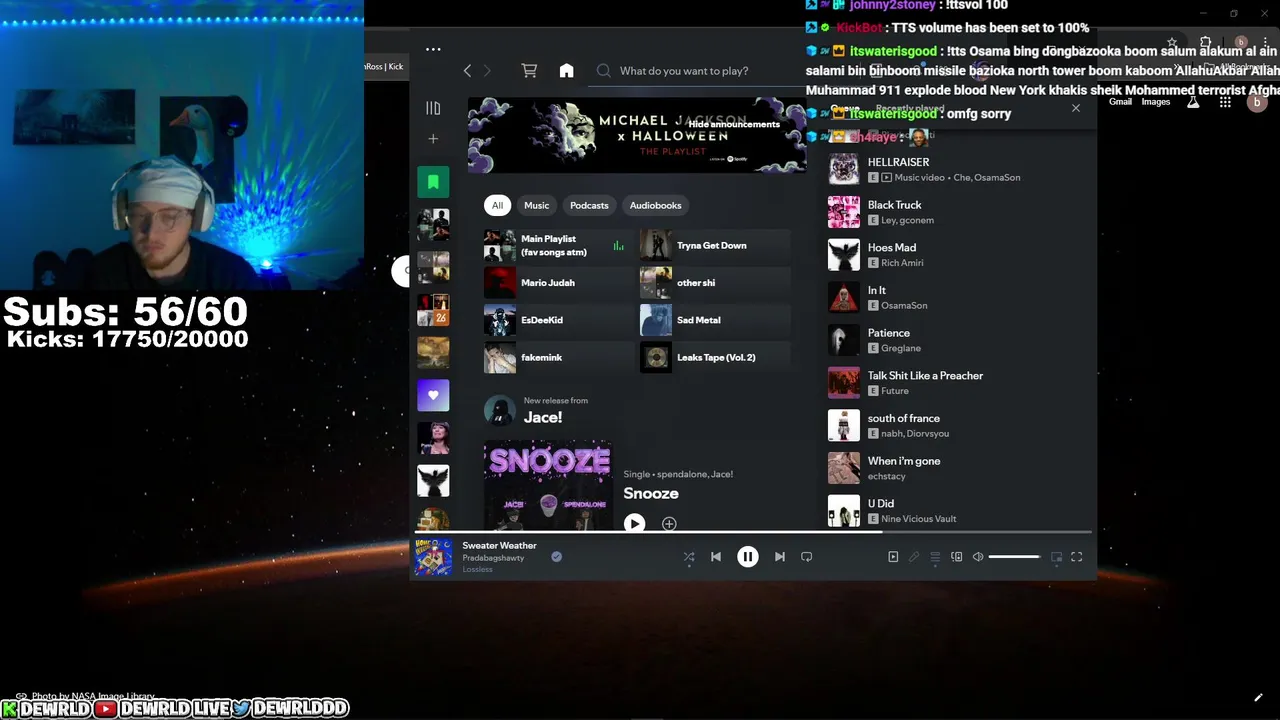1280x720 pixels.
Task: Enter full screen mode icon
Action: (1077, 557)
